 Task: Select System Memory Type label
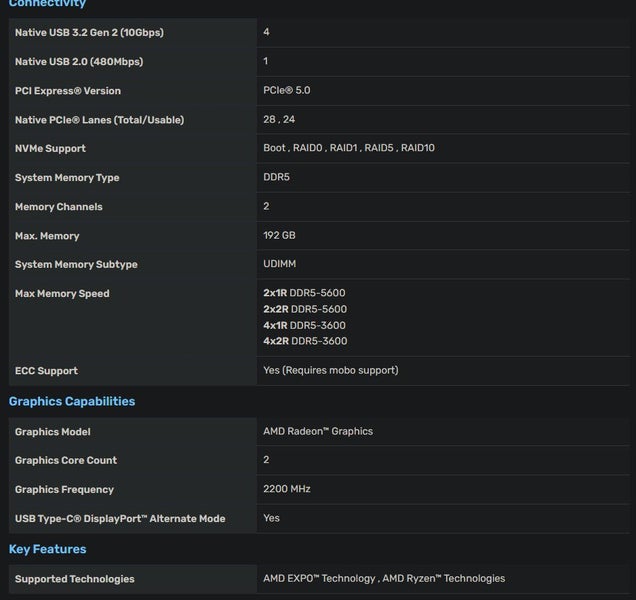tap(67, 178)
